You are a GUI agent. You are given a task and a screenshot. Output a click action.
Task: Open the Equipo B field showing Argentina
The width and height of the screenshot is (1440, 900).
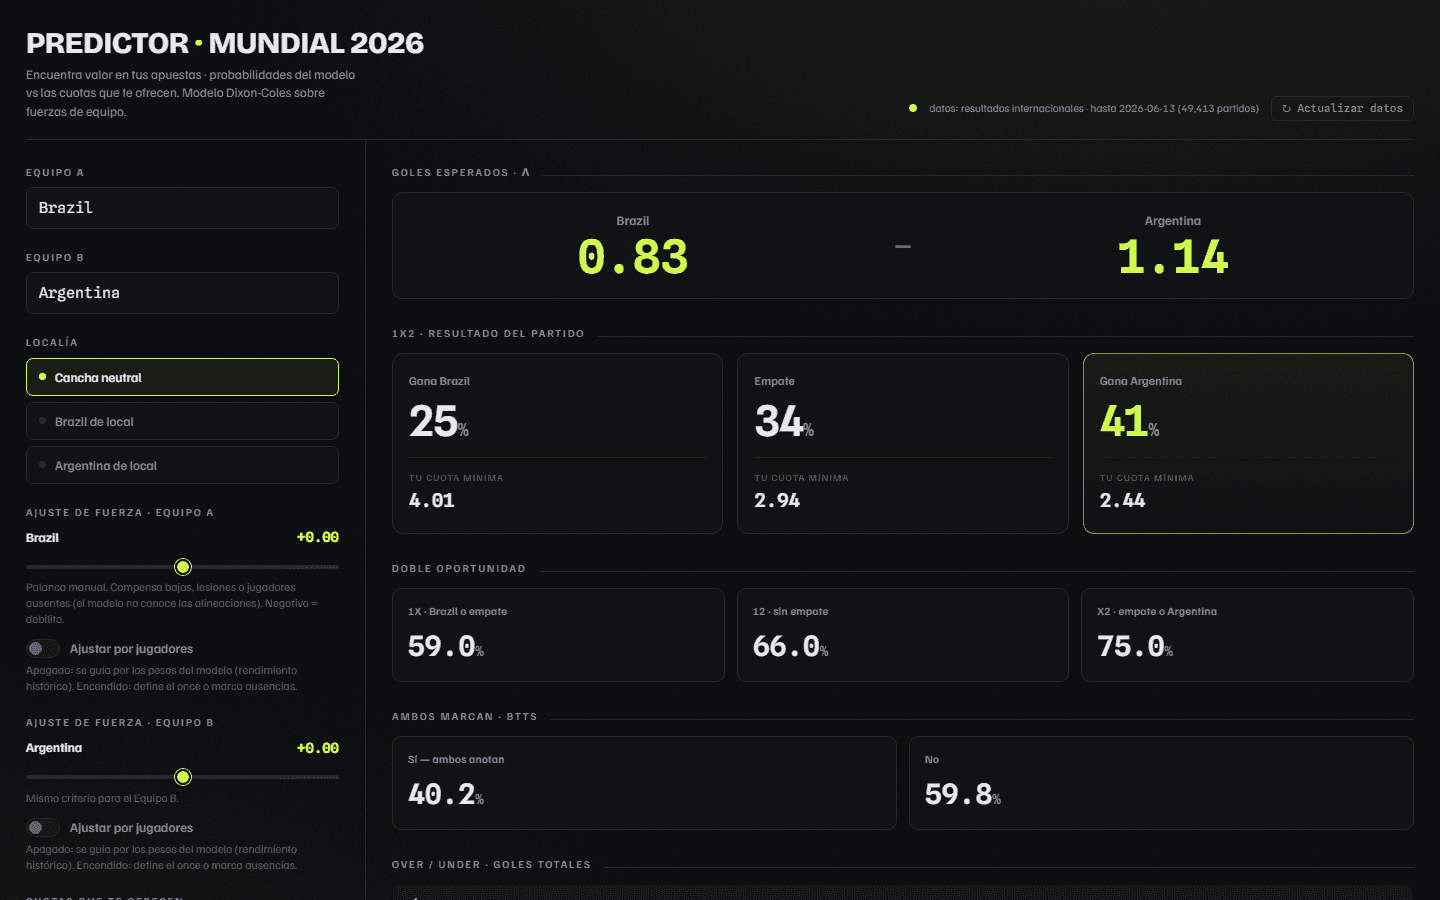pos(182,293)
